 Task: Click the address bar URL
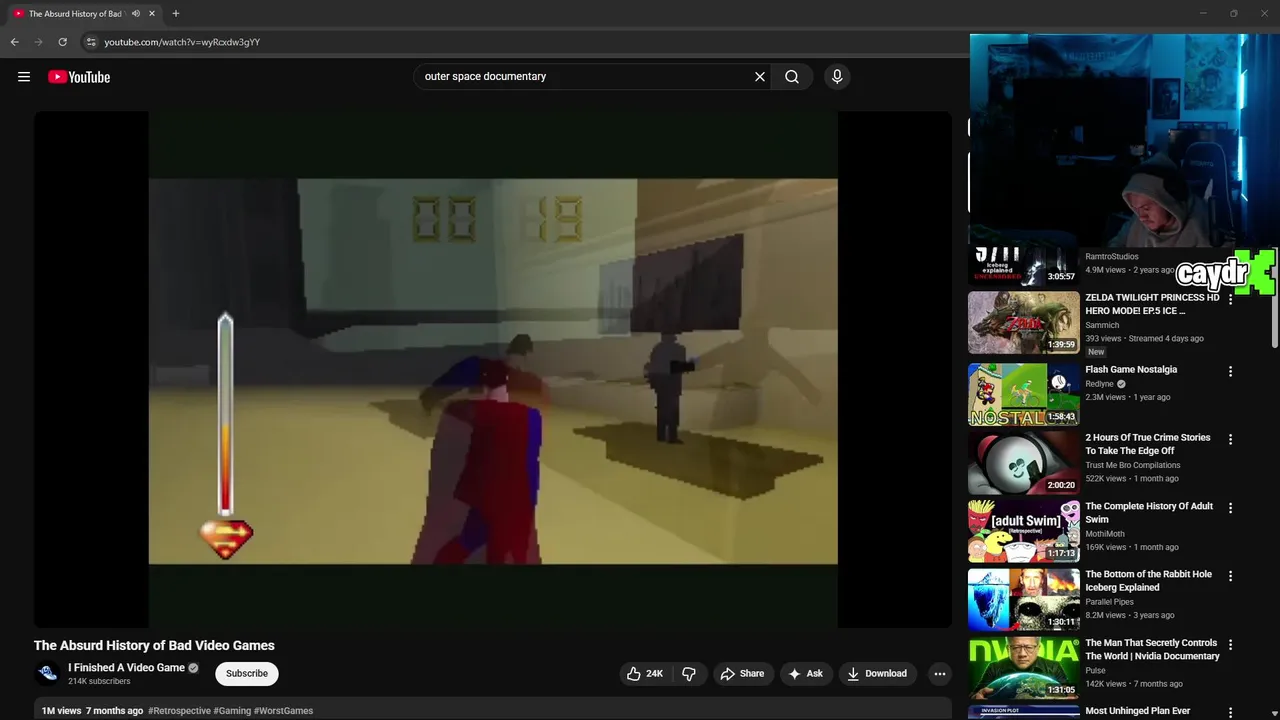click(x=182, y=42)
